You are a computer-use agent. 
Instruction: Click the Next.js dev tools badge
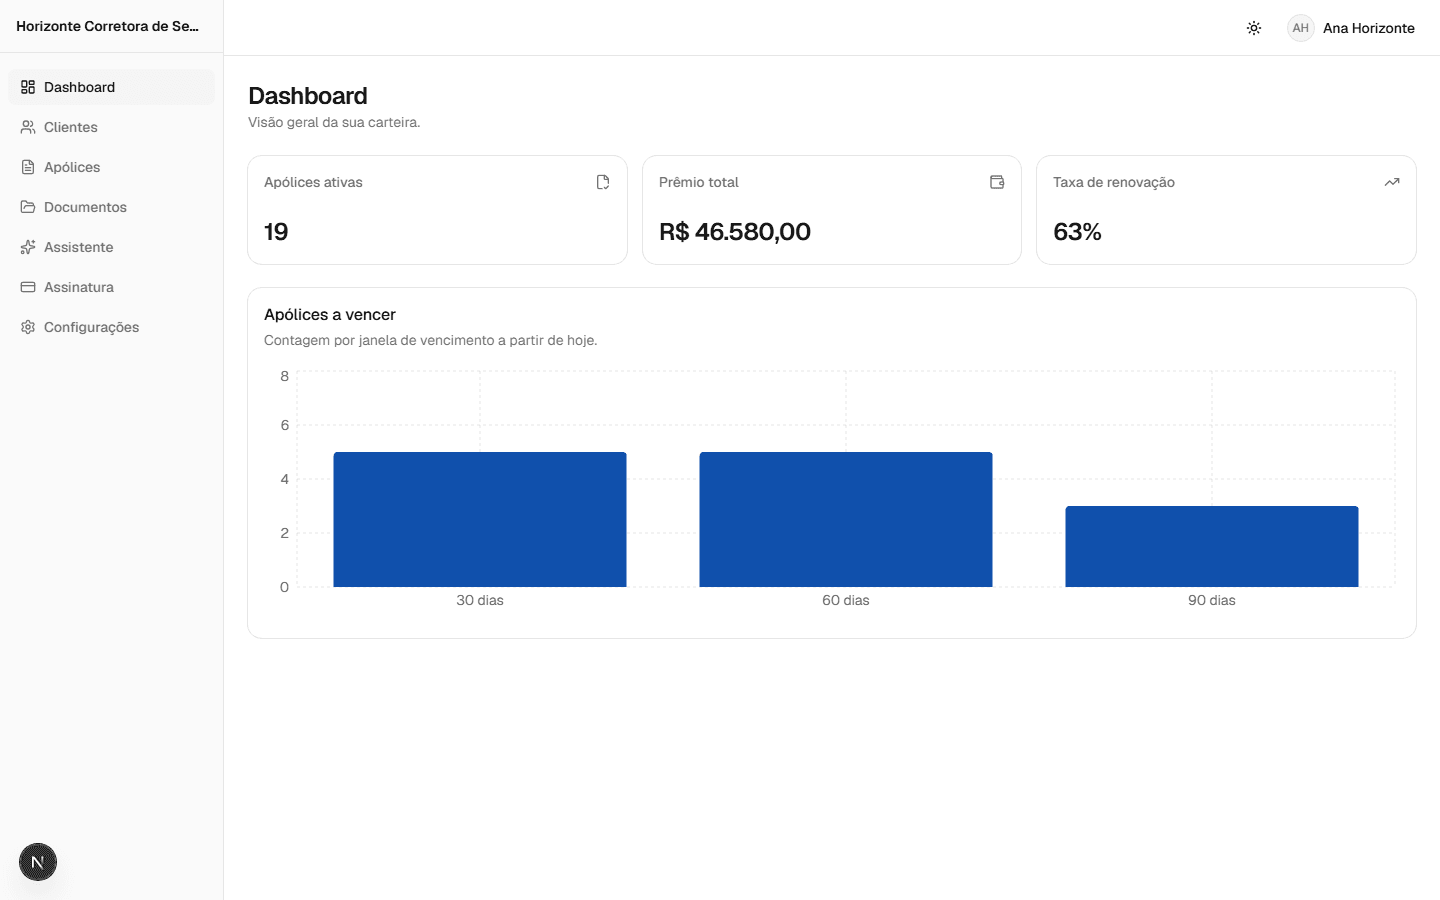coord(38,862)
